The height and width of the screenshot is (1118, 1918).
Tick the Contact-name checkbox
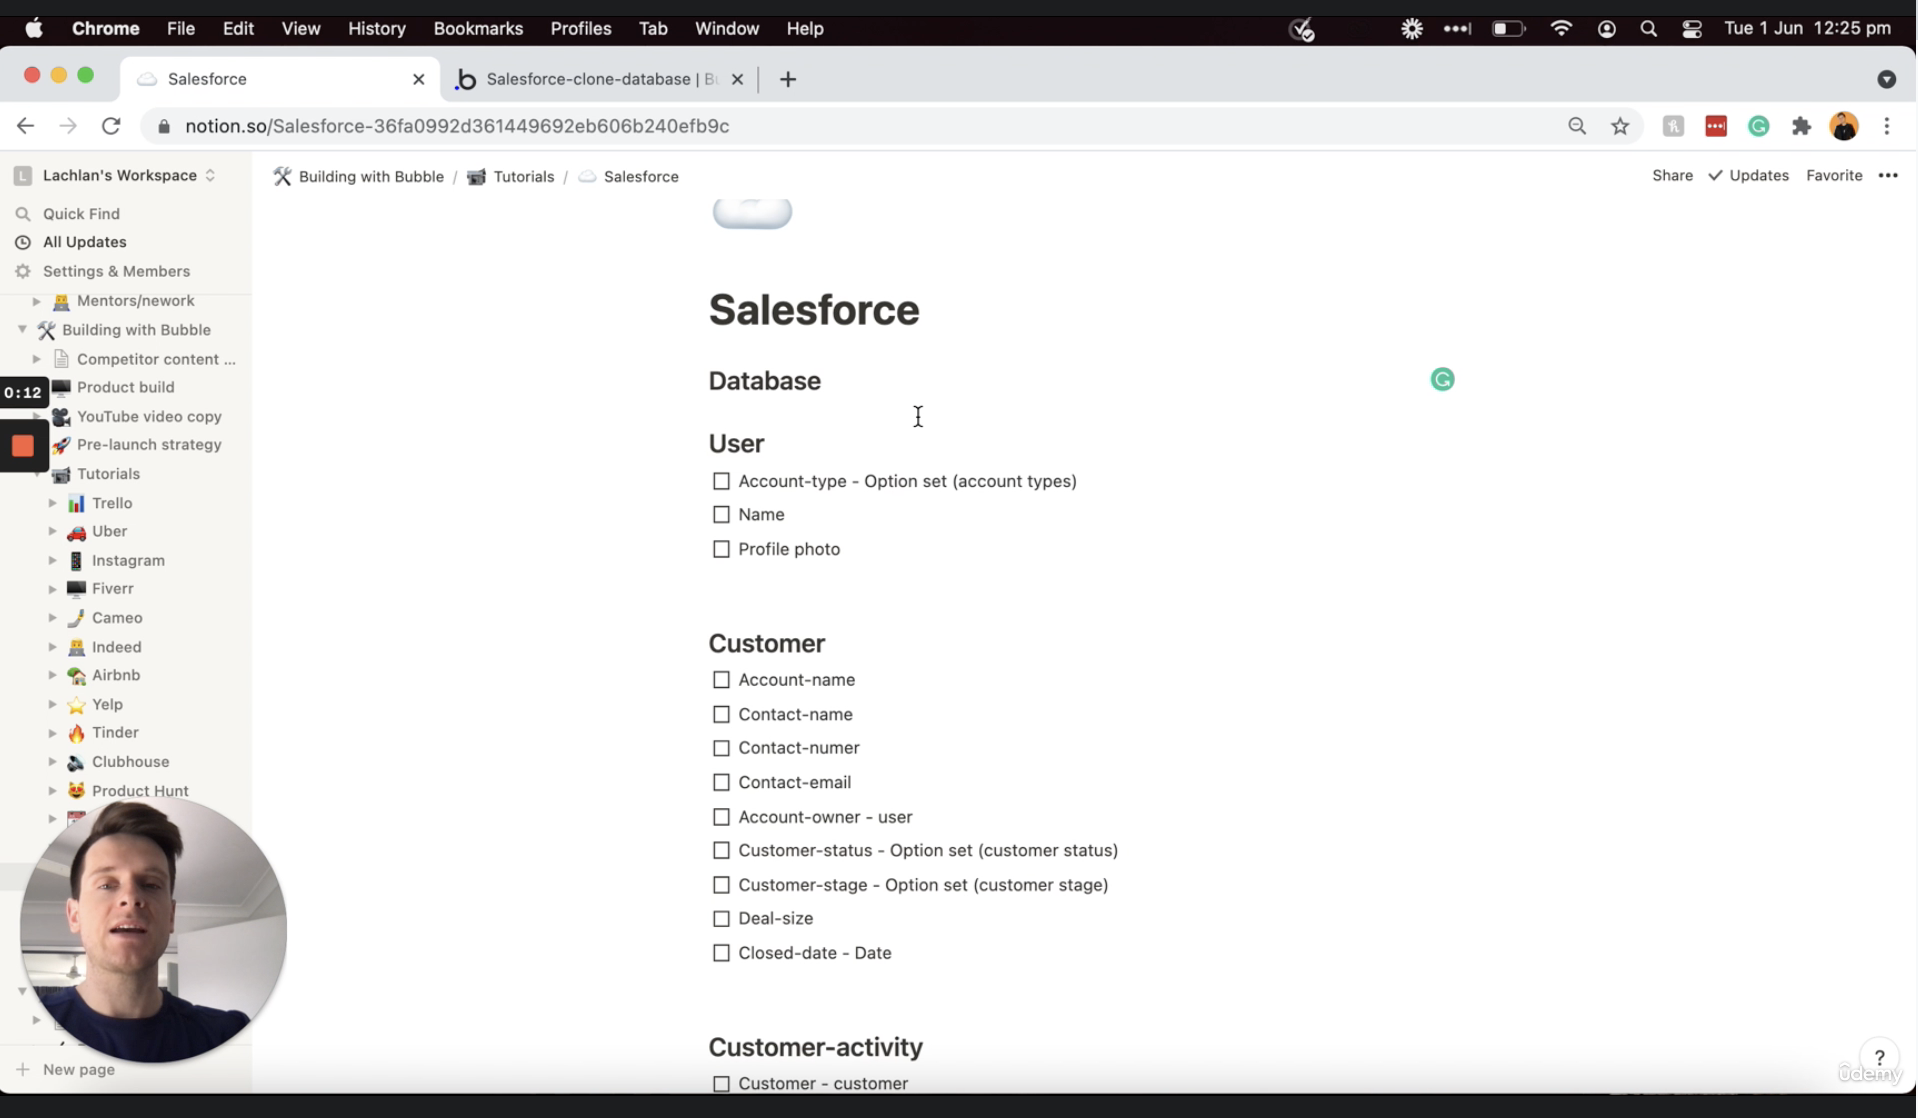pos(721,714)
